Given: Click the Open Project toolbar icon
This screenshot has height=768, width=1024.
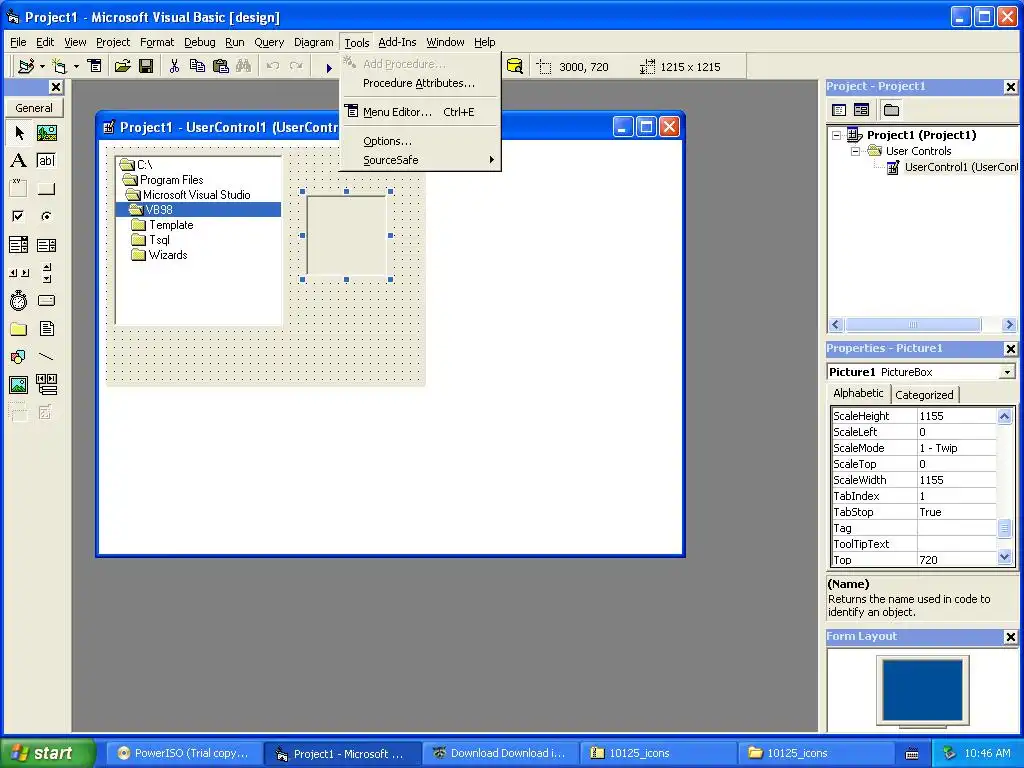Looking at the screenshot, I should pos(123,66).
